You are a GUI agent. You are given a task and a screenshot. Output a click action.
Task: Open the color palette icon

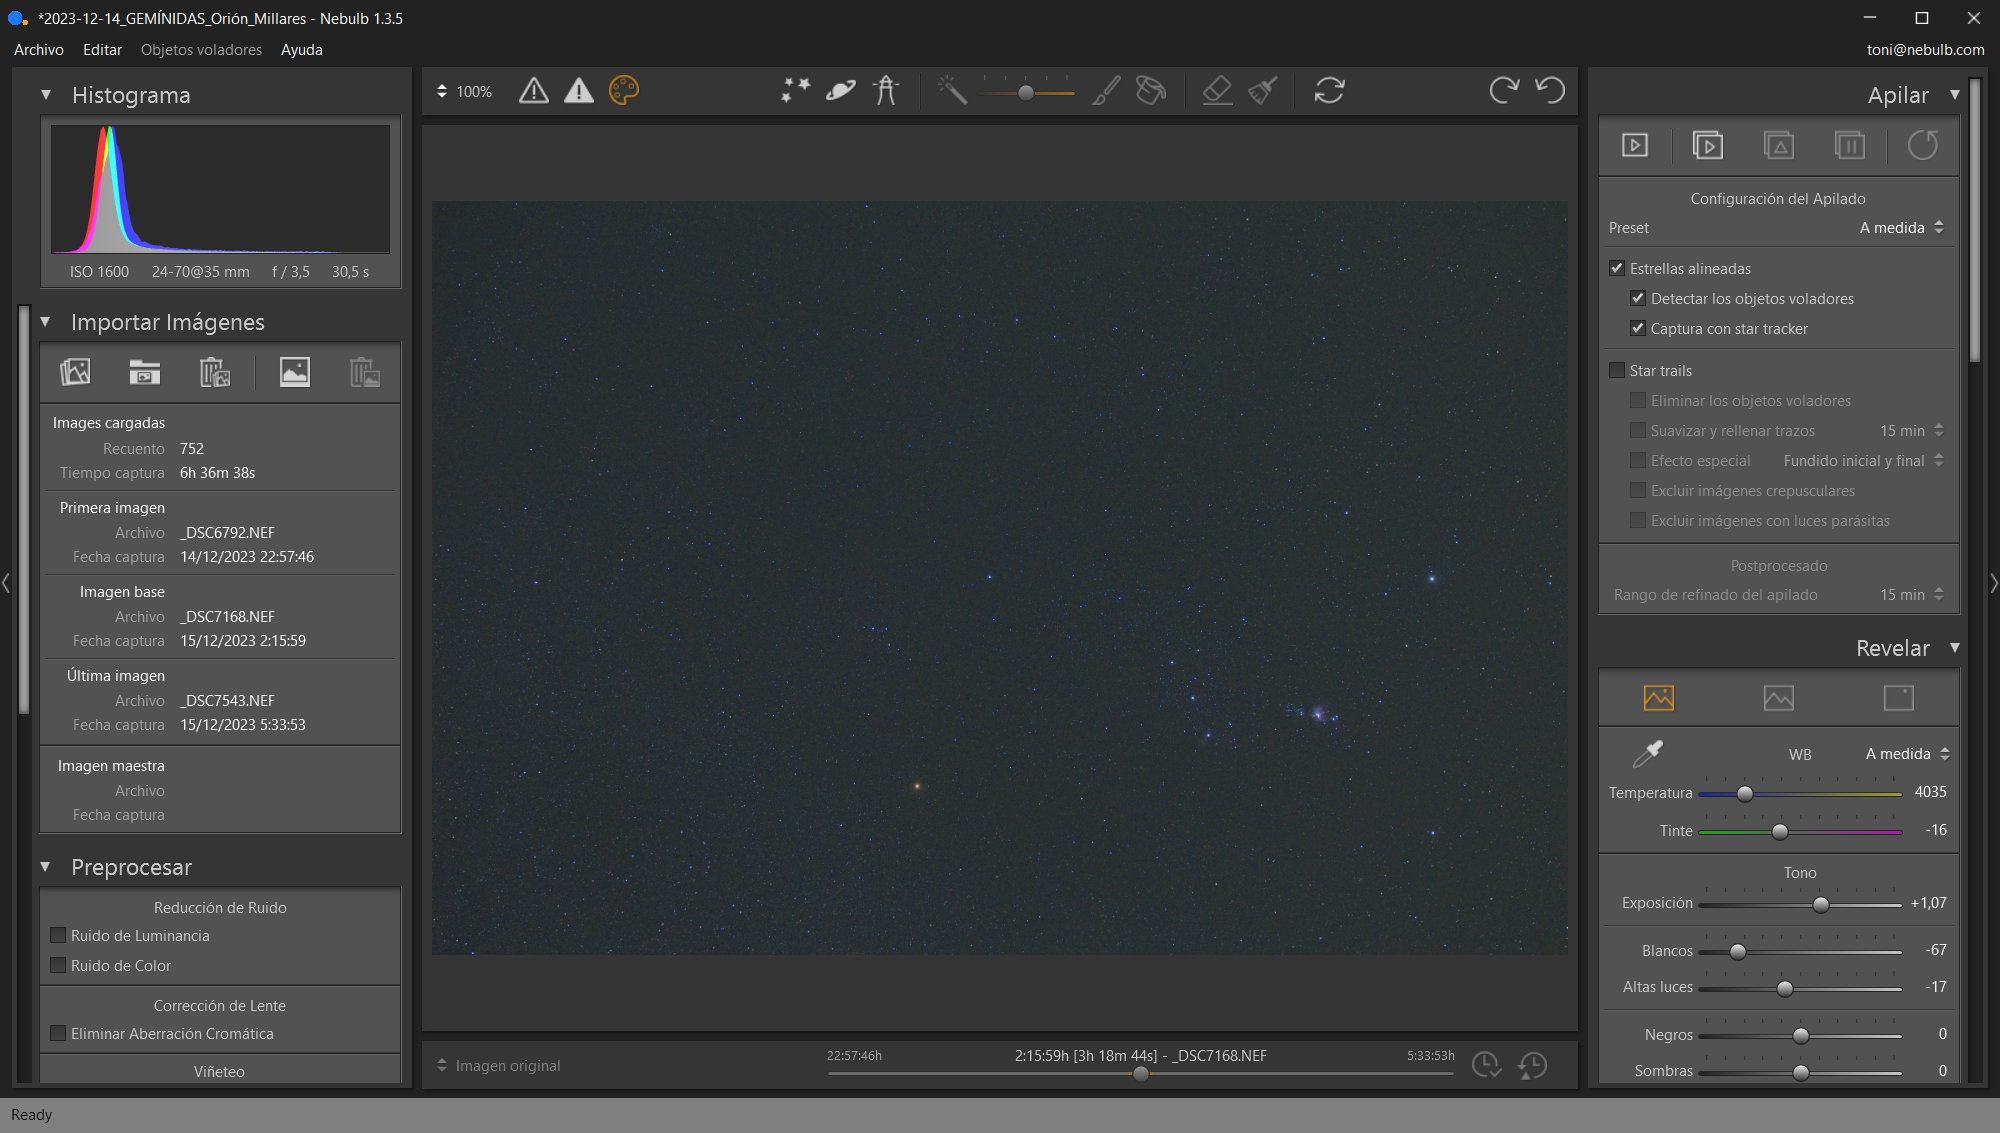coord(624,91)
